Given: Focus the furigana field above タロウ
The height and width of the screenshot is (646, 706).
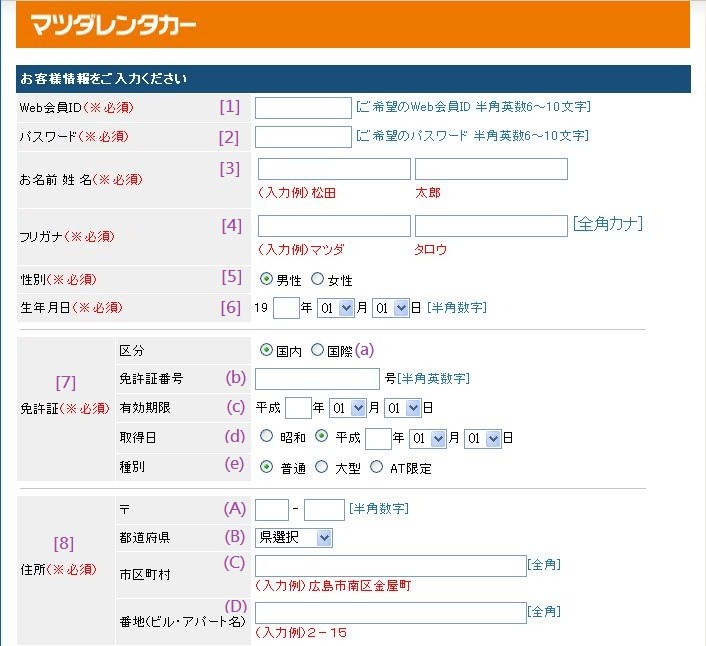Looking at the screenshot, I should pos(491,226).
